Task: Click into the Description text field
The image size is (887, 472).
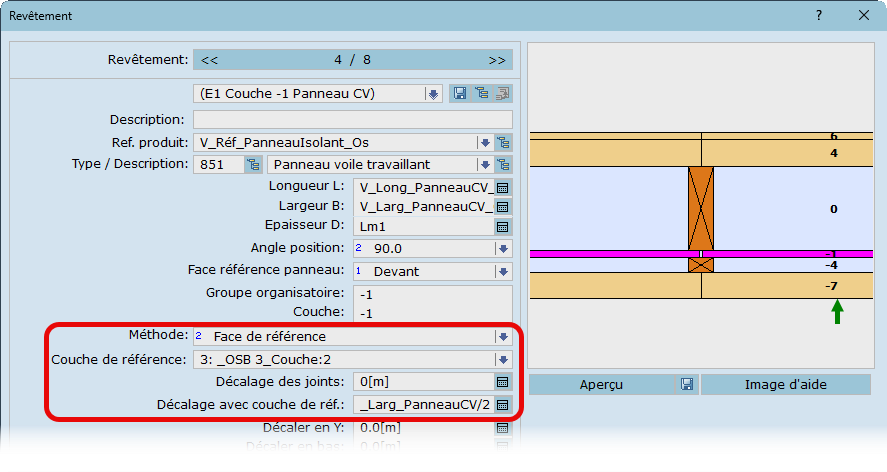Action: click(x=352, y=120)
